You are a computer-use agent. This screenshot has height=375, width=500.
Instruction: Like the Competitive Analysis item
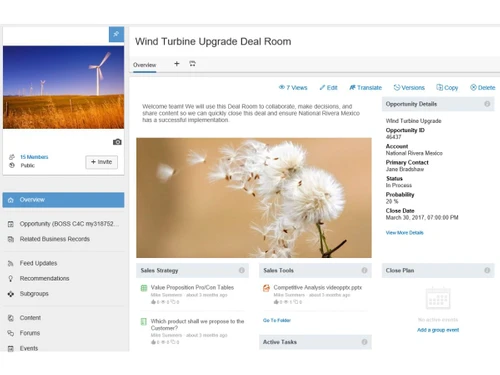(276, 302)
